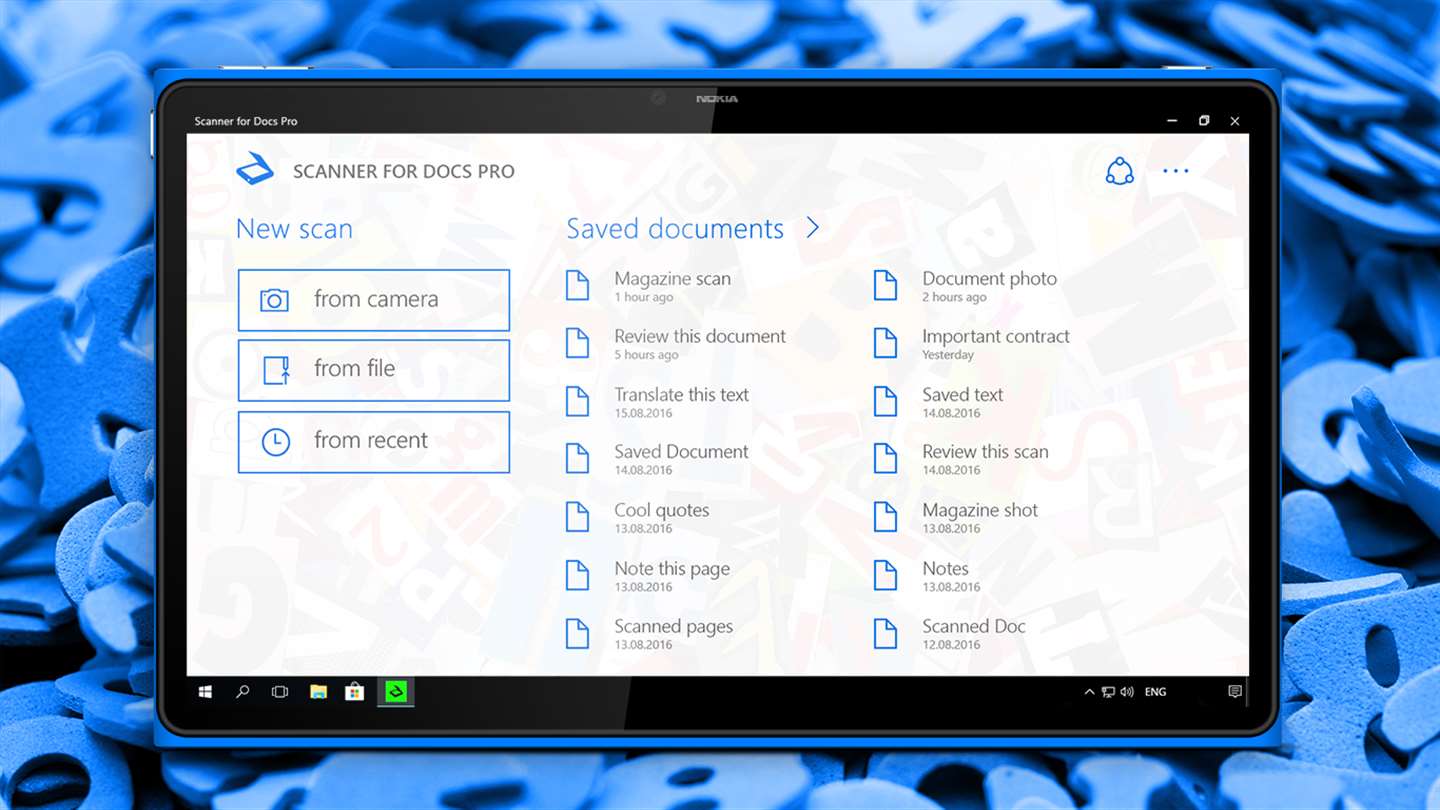Click the Scanner for Docs Pro logo icon
Image resolution: width=1440 pixels, height=810 pixels.
point(255,170)
